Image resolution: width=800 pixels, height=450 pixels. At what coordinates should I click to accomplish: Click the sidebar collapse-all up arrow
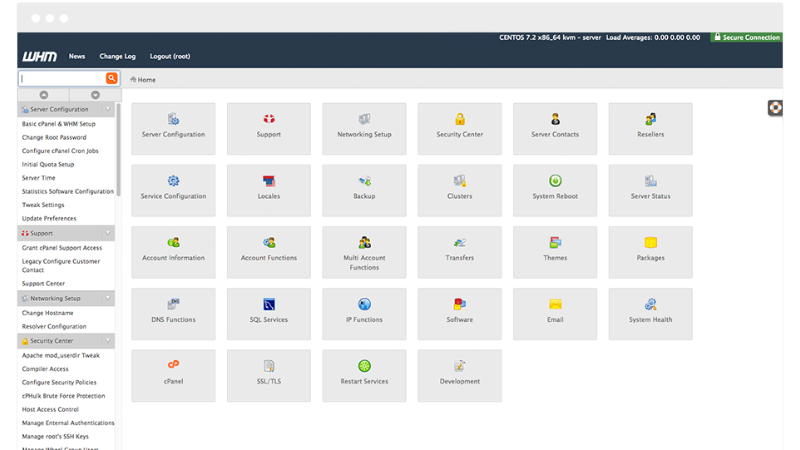point(43,94)
